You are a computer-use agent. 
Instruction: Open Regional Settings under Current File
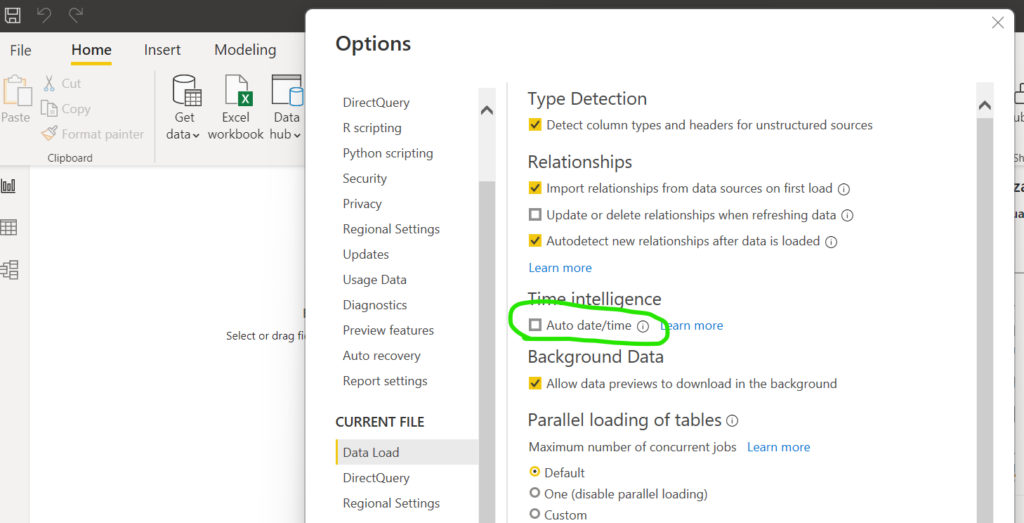pos(391,503)
